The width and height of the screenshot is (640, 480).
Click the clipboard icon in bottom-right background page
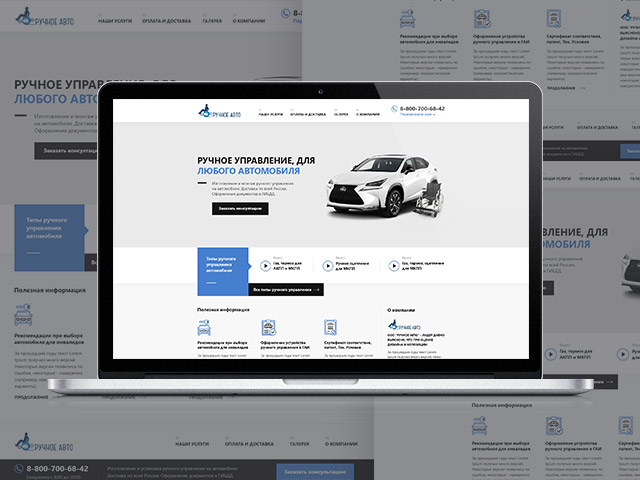(x=554, y=426)
